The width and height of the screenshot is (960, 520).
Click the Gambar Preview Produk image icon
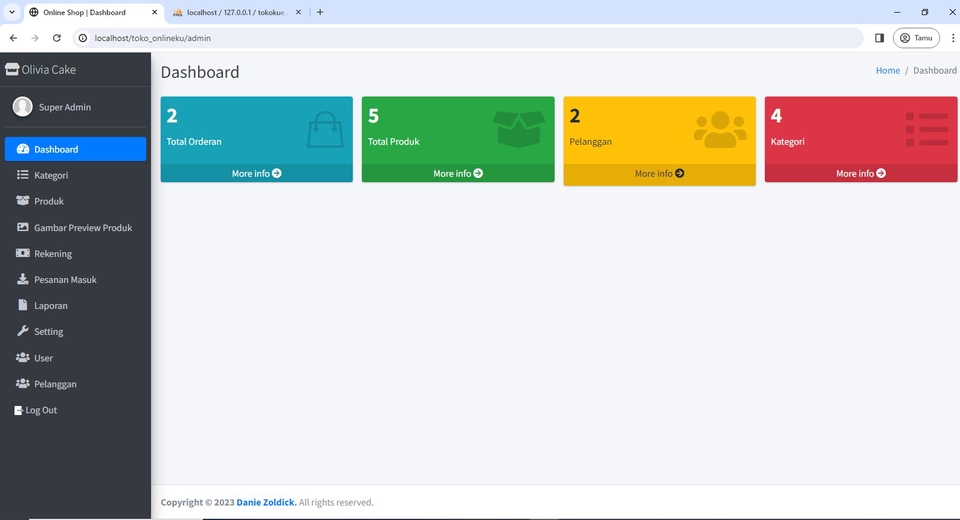click(x=23, y=227)
